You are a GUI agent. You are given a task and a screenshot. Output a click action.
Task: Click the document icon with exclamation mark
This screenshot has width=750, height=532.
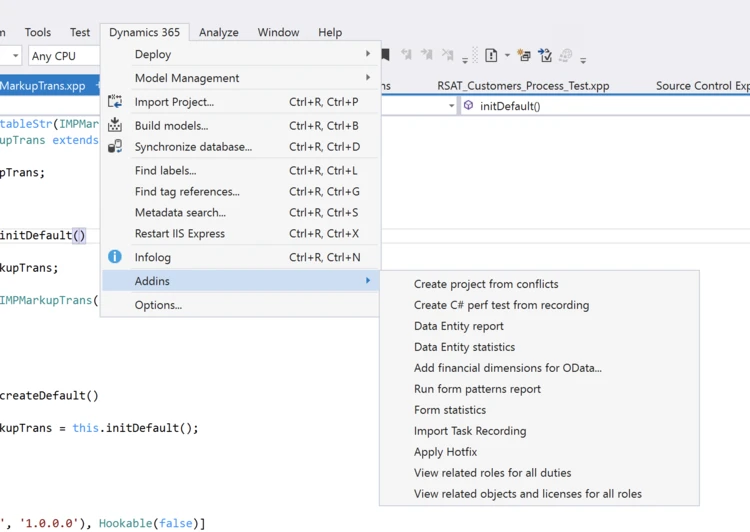[491, 55]
